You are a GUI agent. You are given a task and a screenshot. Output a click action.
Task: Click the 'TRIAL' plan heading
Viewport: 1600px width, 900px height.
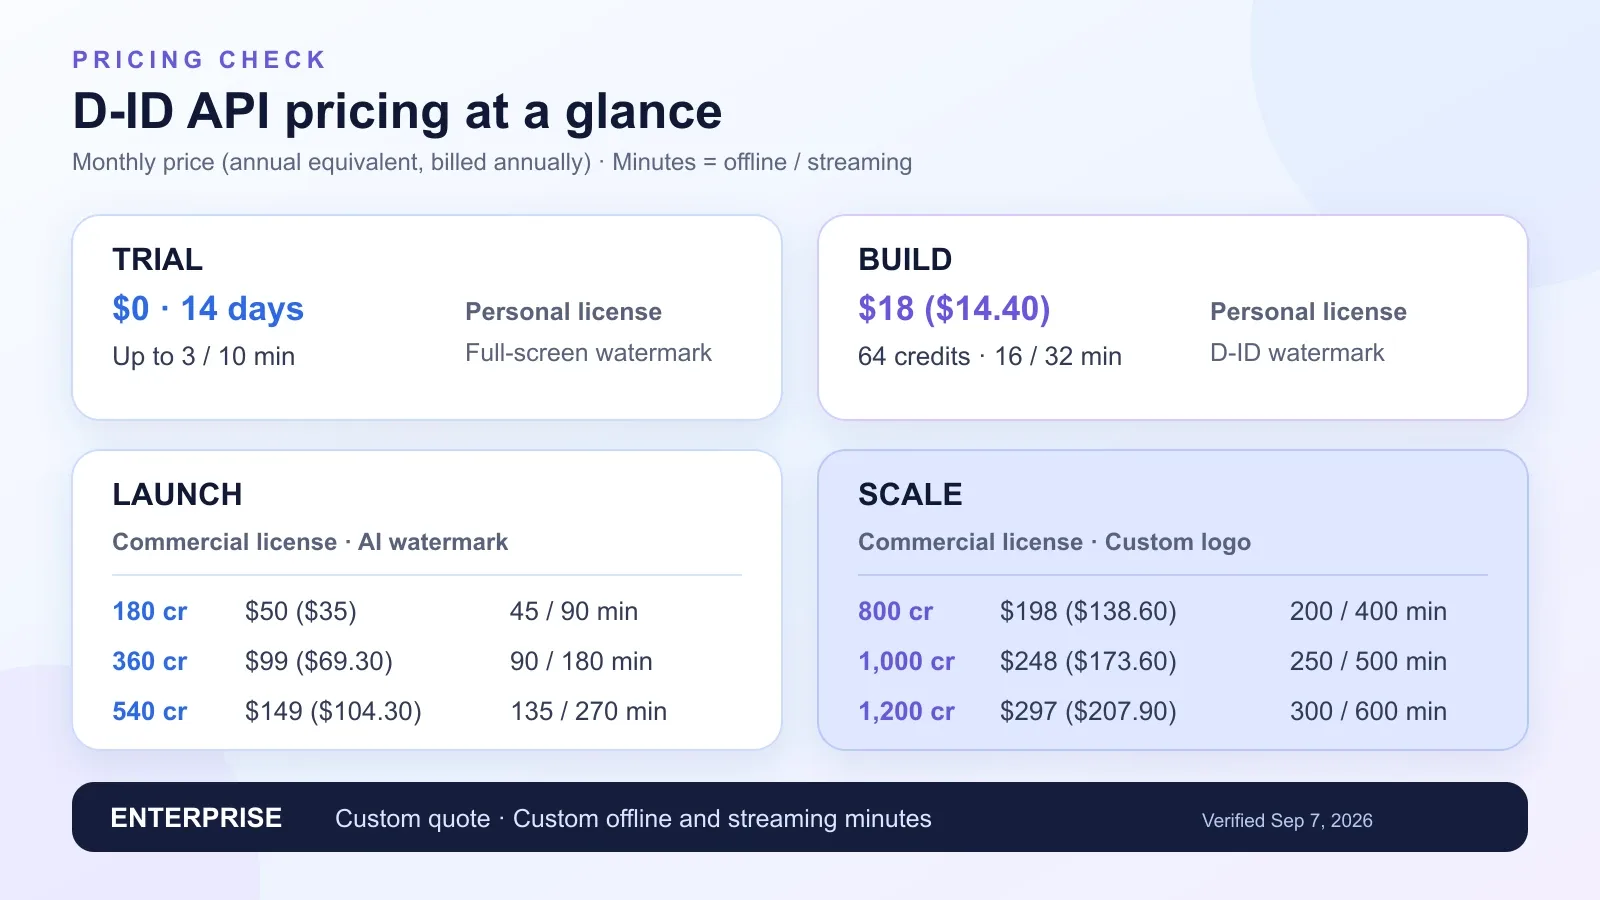(157, 260)
